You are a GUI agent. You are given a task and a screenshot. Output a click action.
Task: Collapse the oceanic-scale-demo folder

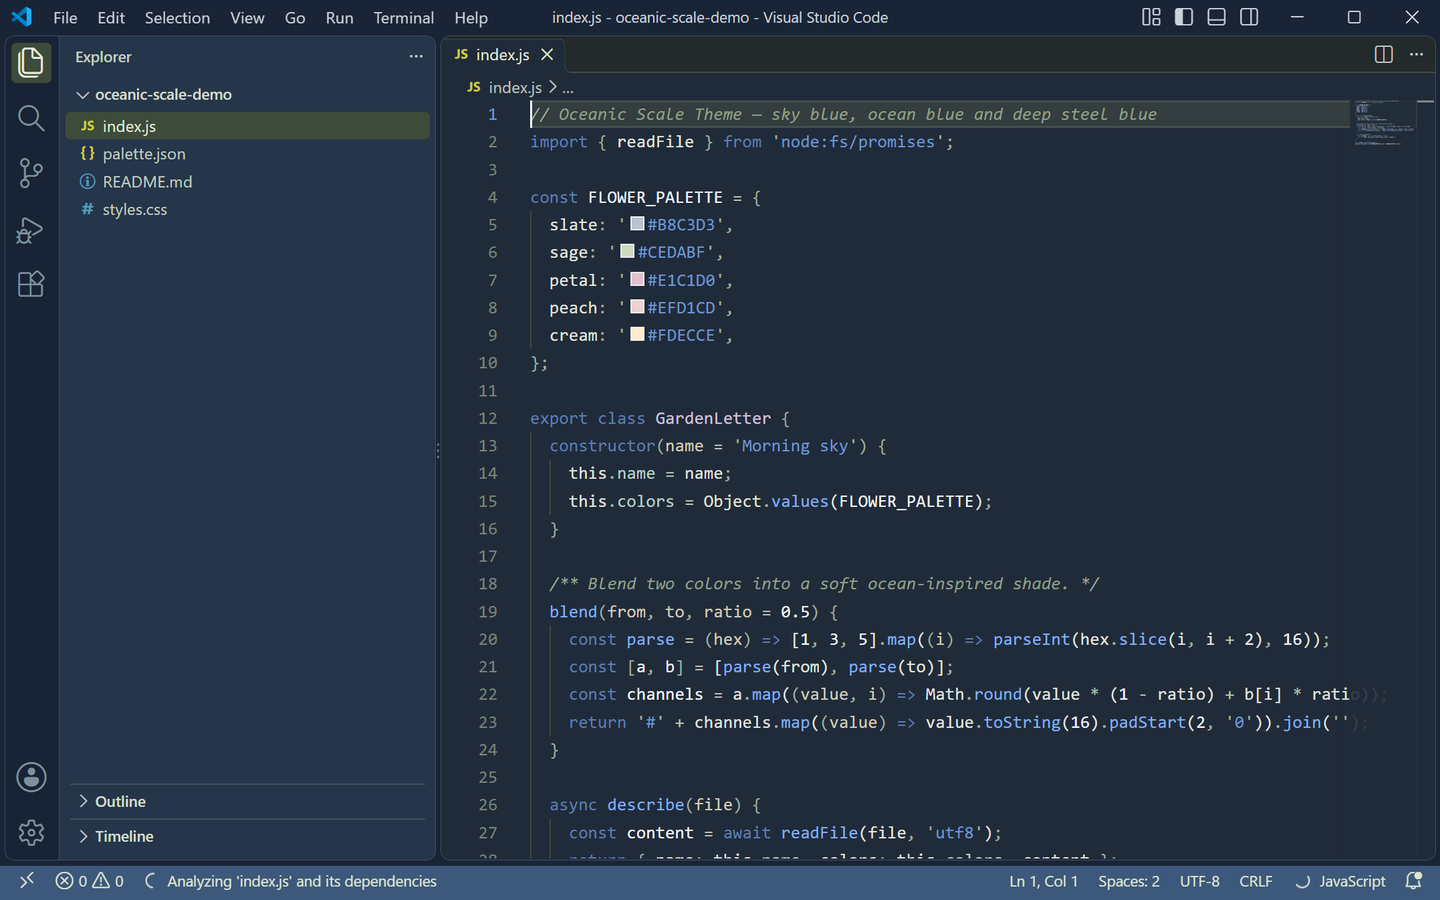(x=83, y=95)
